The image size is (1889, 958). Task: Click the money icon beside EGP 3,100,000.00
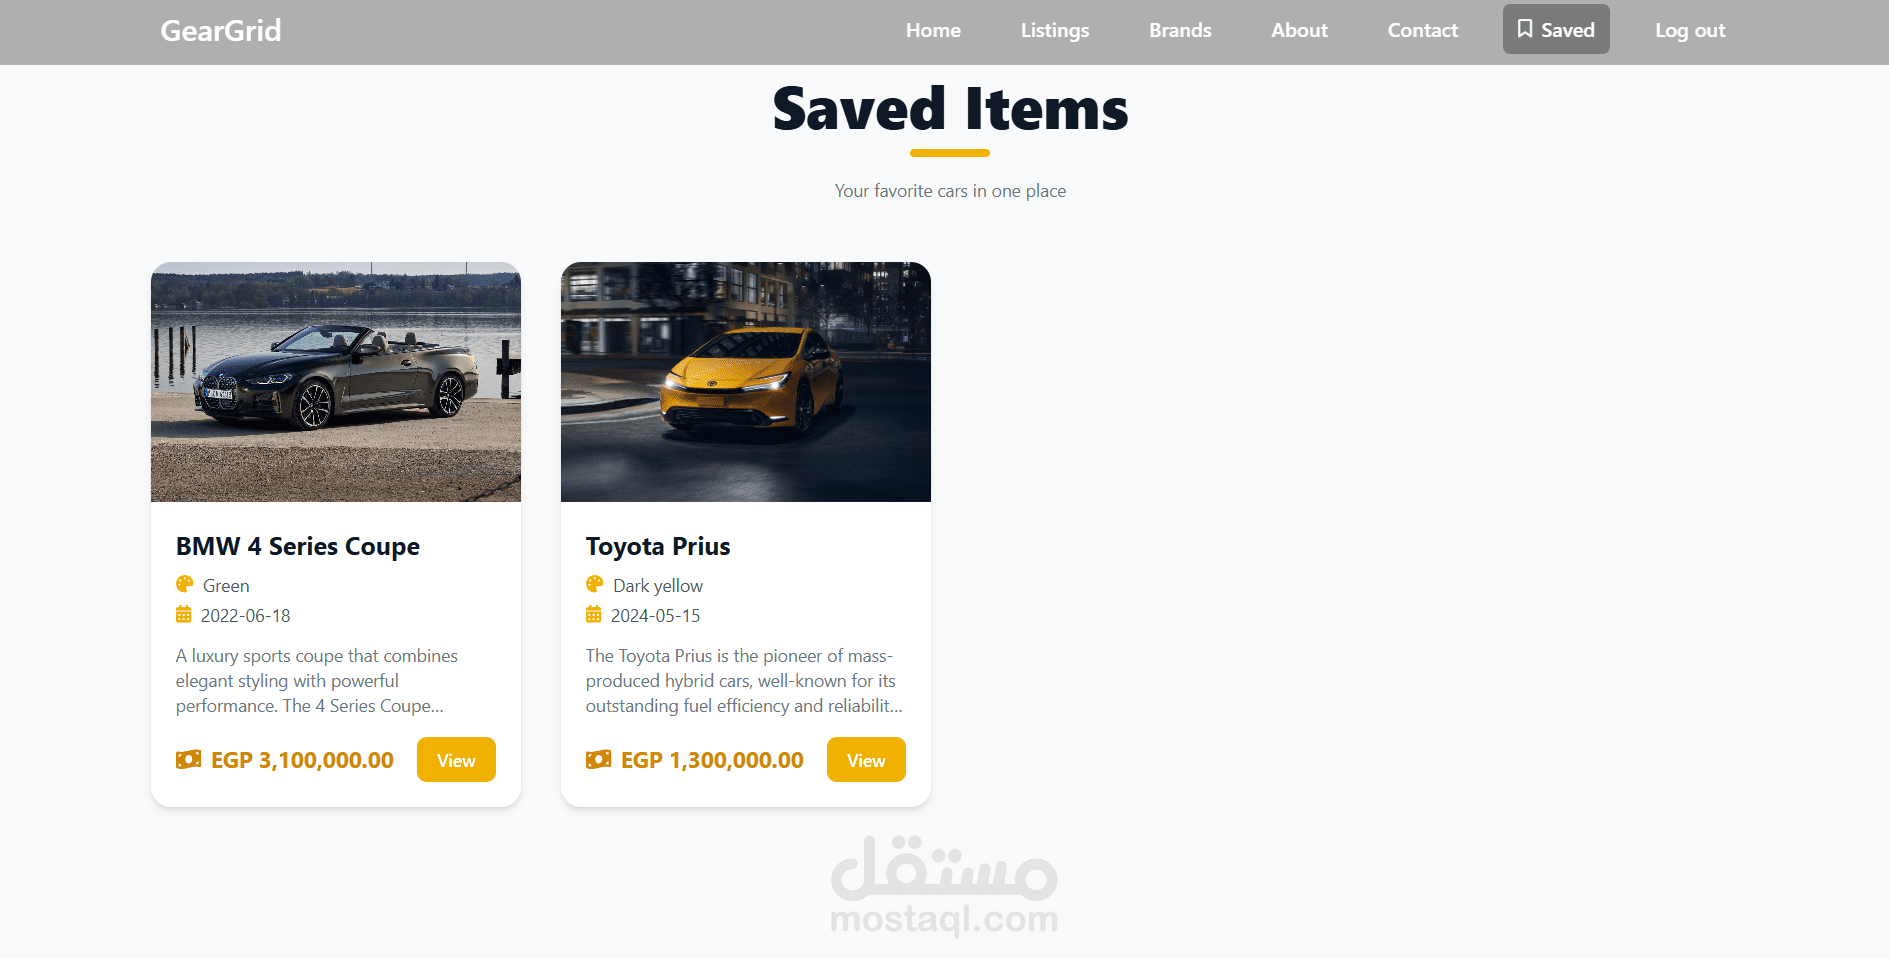tap(189, 760)
